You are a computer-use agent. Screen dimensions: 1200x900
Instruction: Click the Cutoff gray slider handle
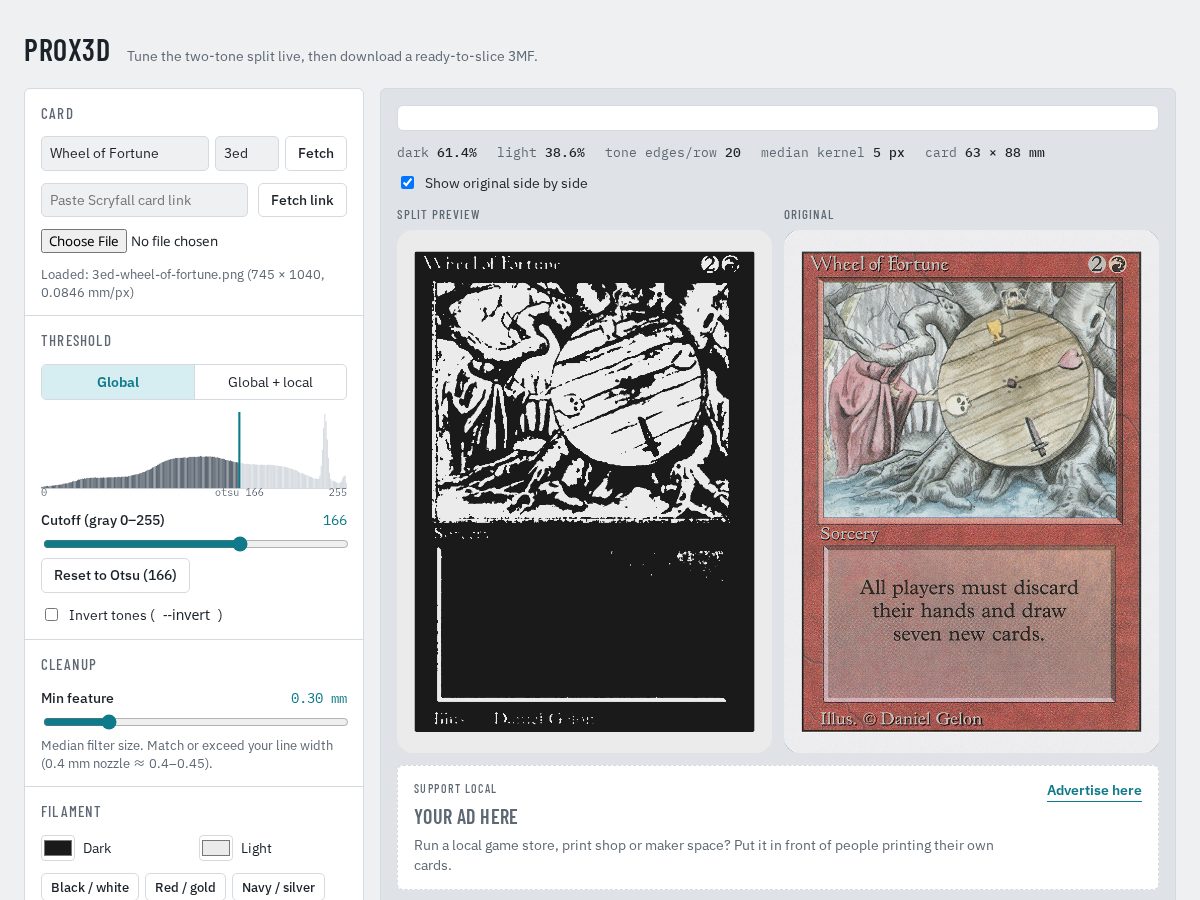240,544
